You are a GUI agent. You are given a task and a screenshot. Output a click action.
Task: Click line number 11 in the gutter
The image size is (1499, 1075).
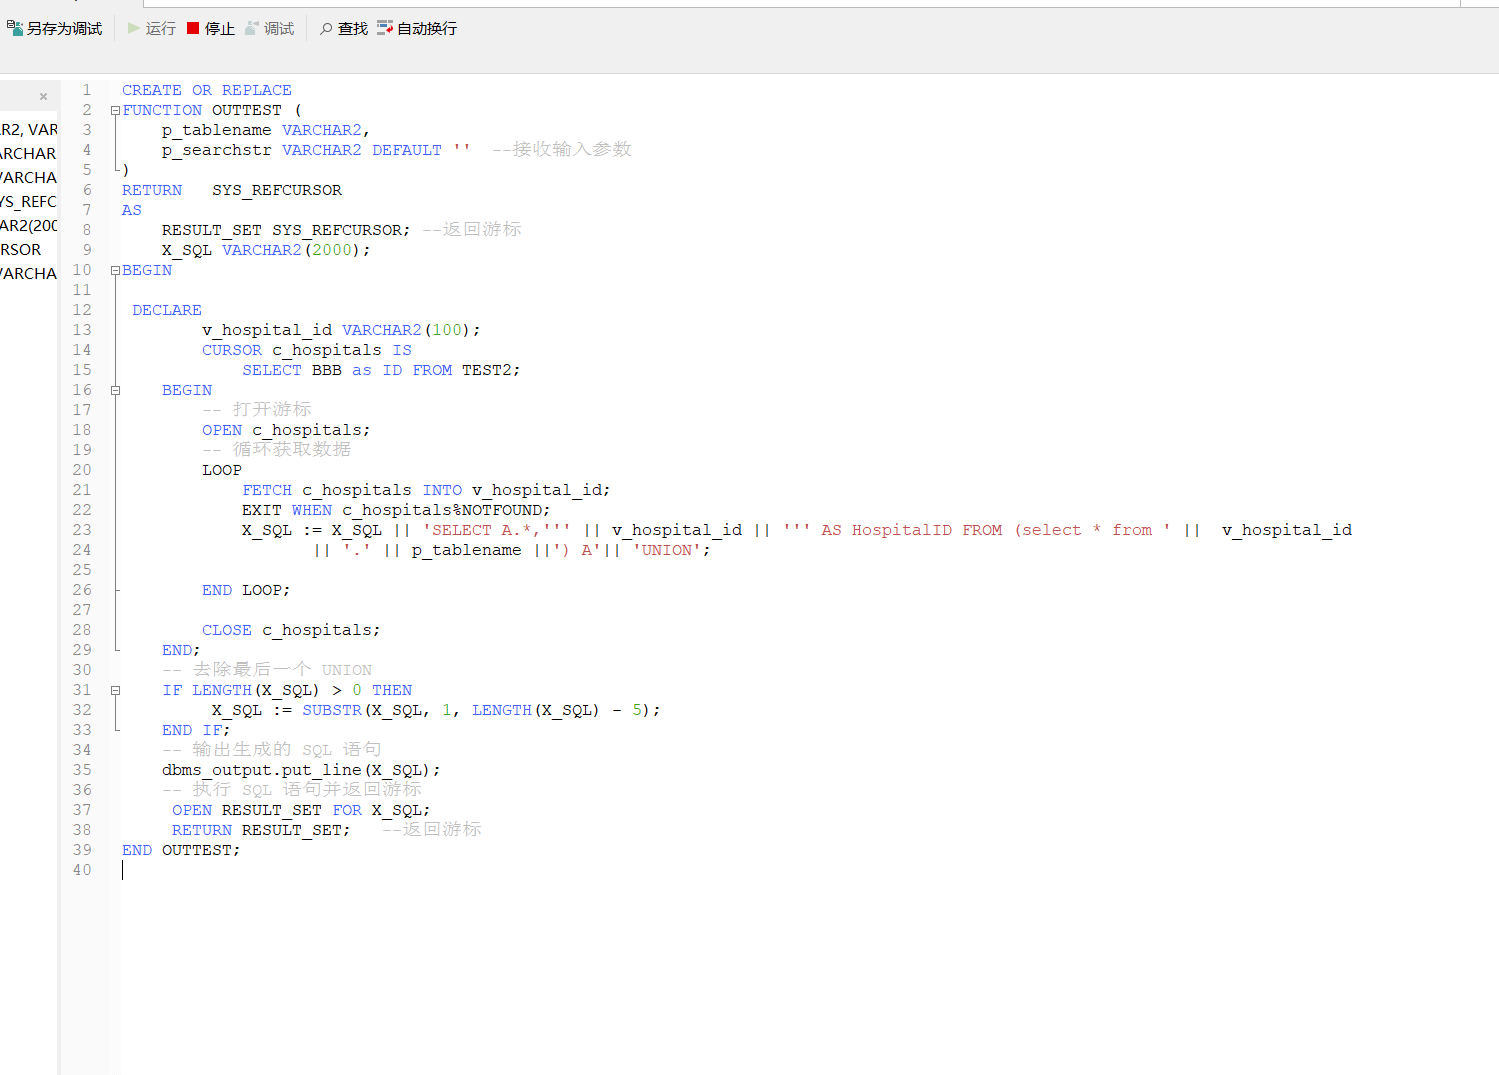point(82,290)
